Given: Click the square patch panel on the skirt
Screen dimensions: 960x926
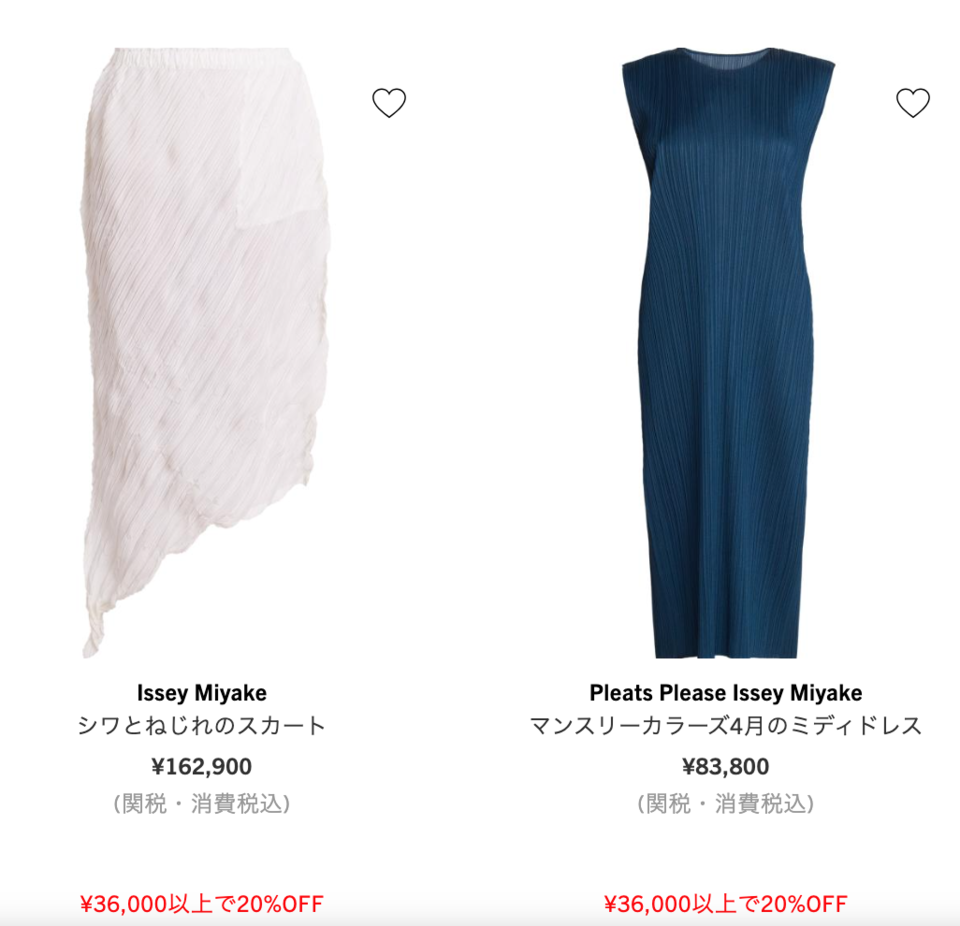Looking at the screenshot, I should click(x=279, y=178).
